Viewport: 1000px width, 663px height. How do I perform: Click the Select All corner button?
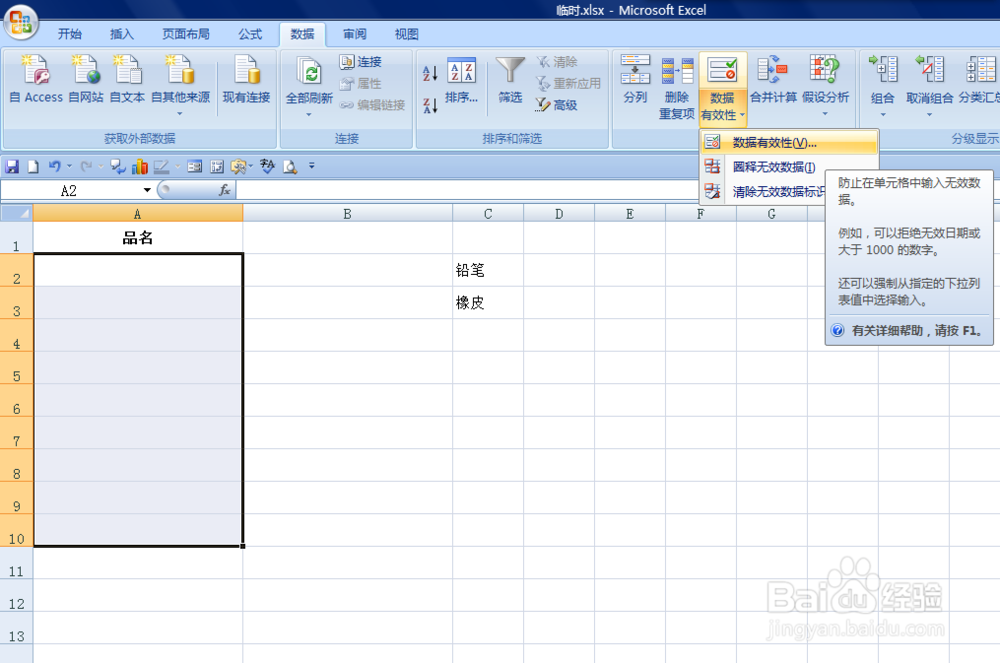click(17, 213)
